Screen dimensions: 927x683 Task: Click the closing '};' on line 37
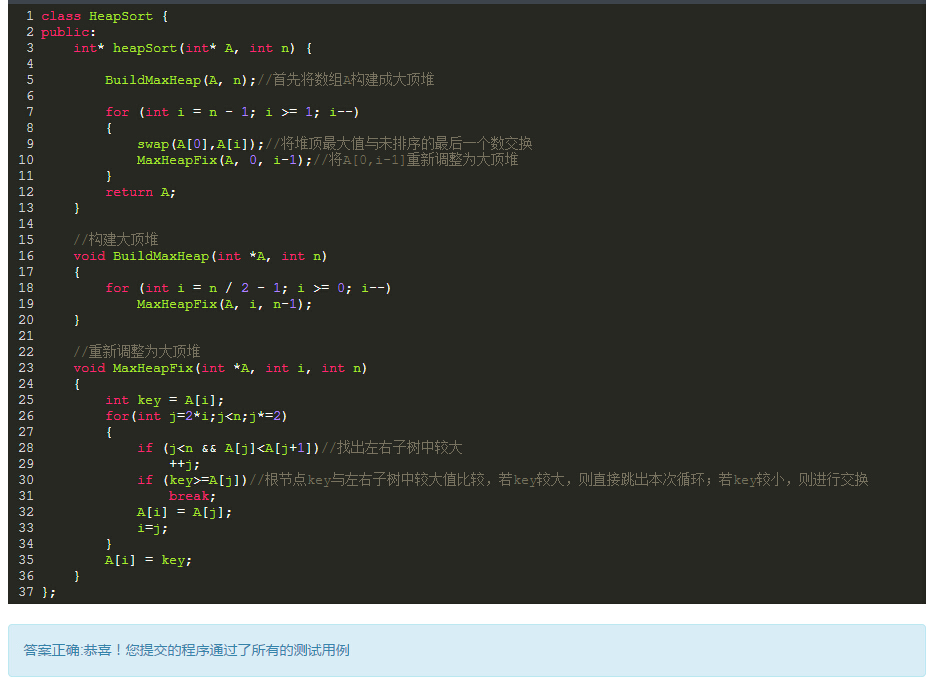(48, 592)
